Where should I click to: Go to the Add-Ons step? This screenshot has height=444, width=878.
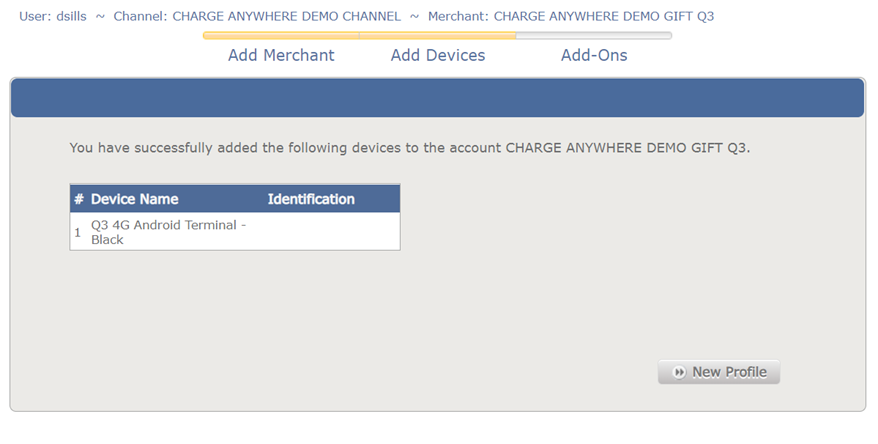click(594, 55)
